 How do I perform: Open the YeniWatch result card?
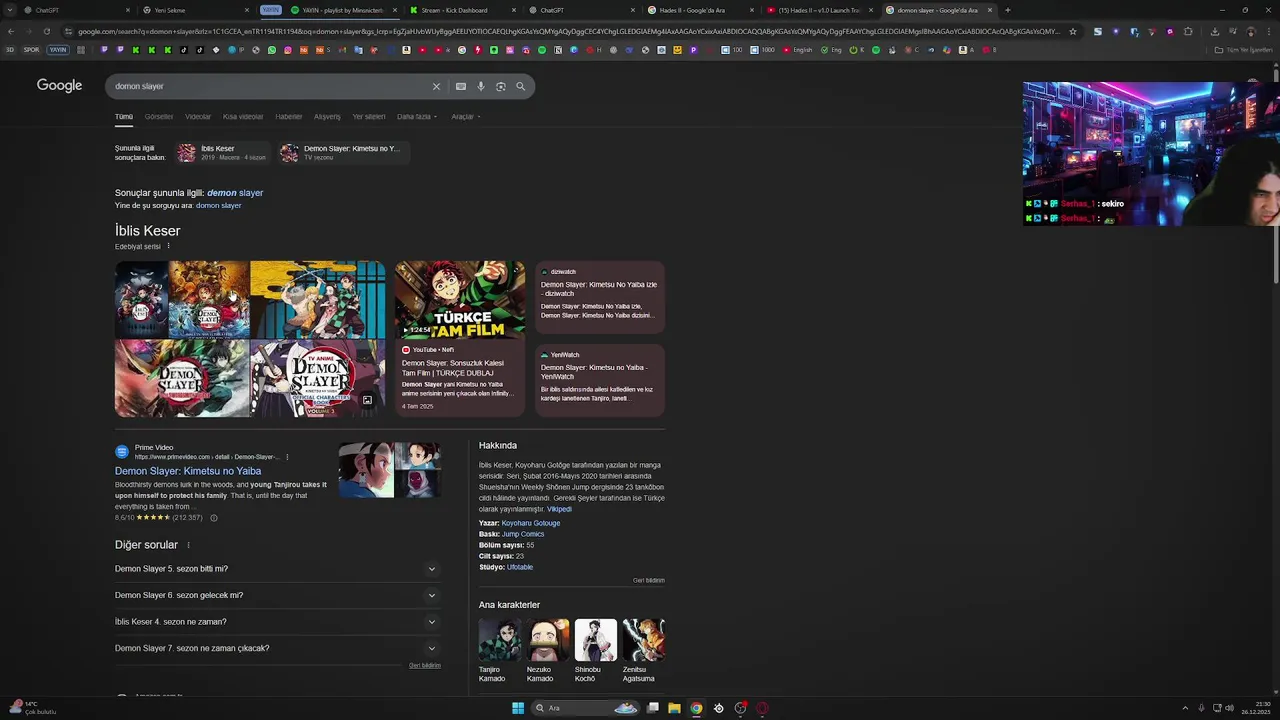600,380
